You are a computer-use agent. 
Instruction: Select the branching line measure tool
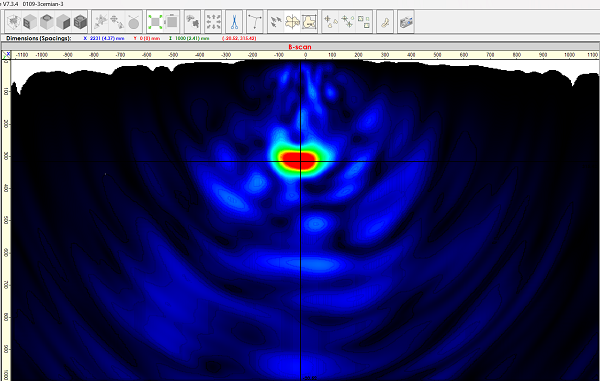(x=255, y=22)
